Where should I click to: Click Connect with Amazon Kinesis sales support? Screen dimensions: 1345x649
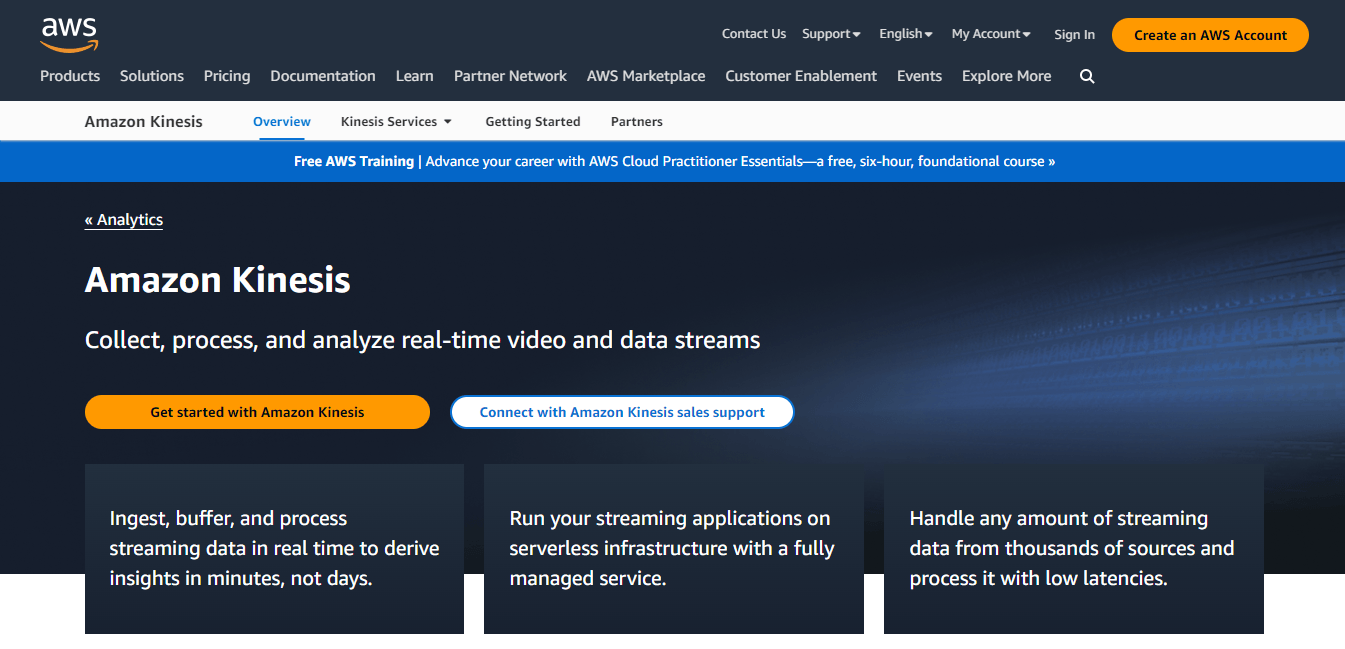622,412
